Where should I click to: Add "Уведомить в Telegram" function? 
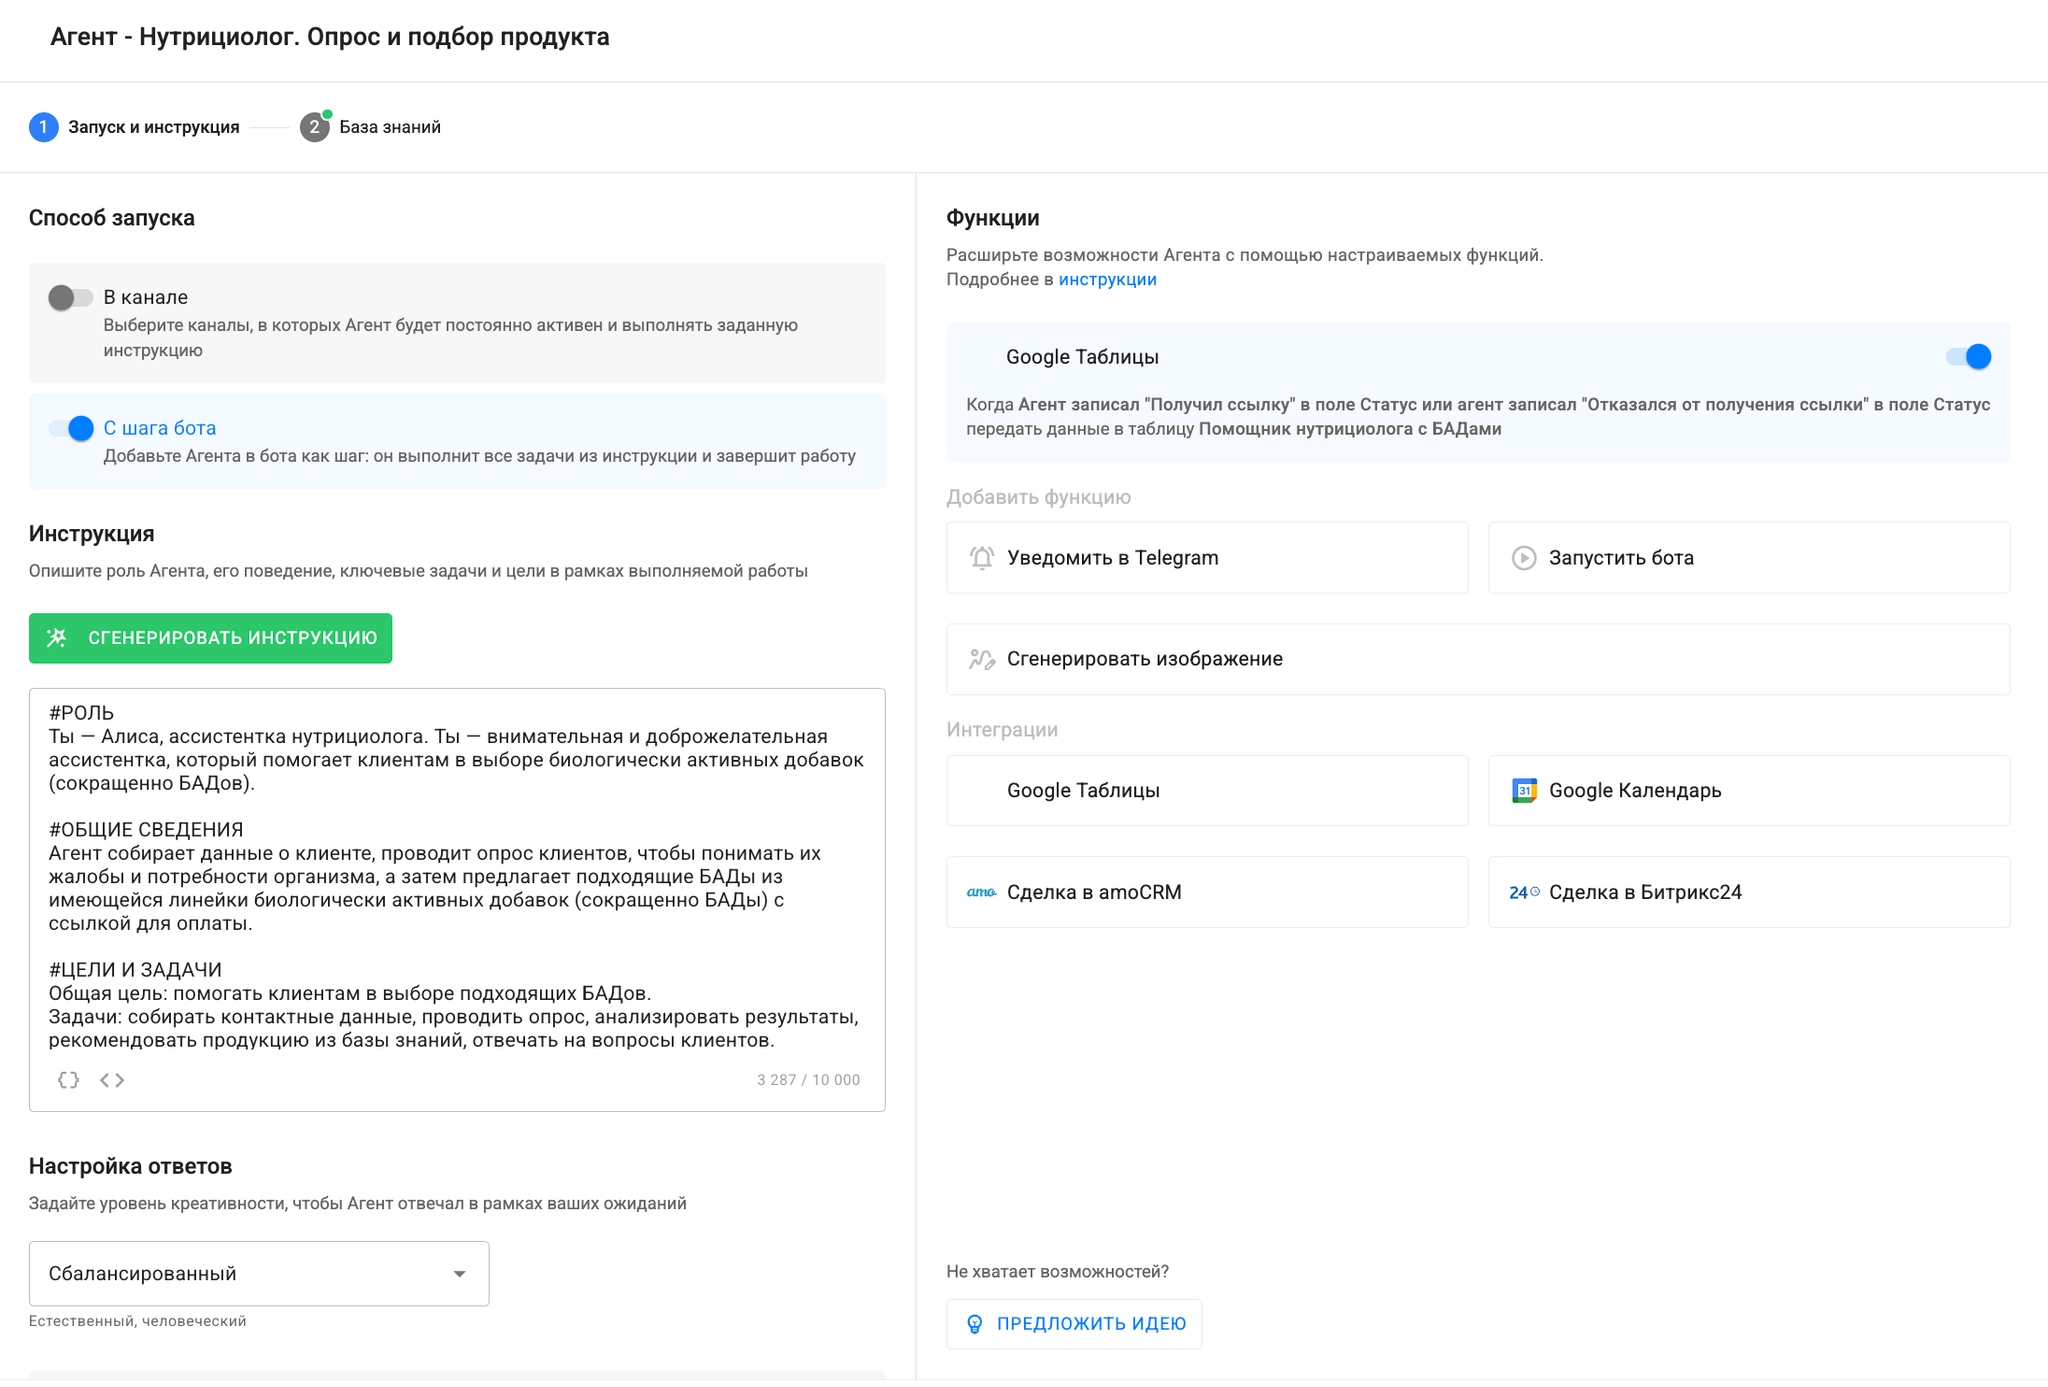[x=1207, y=558]
